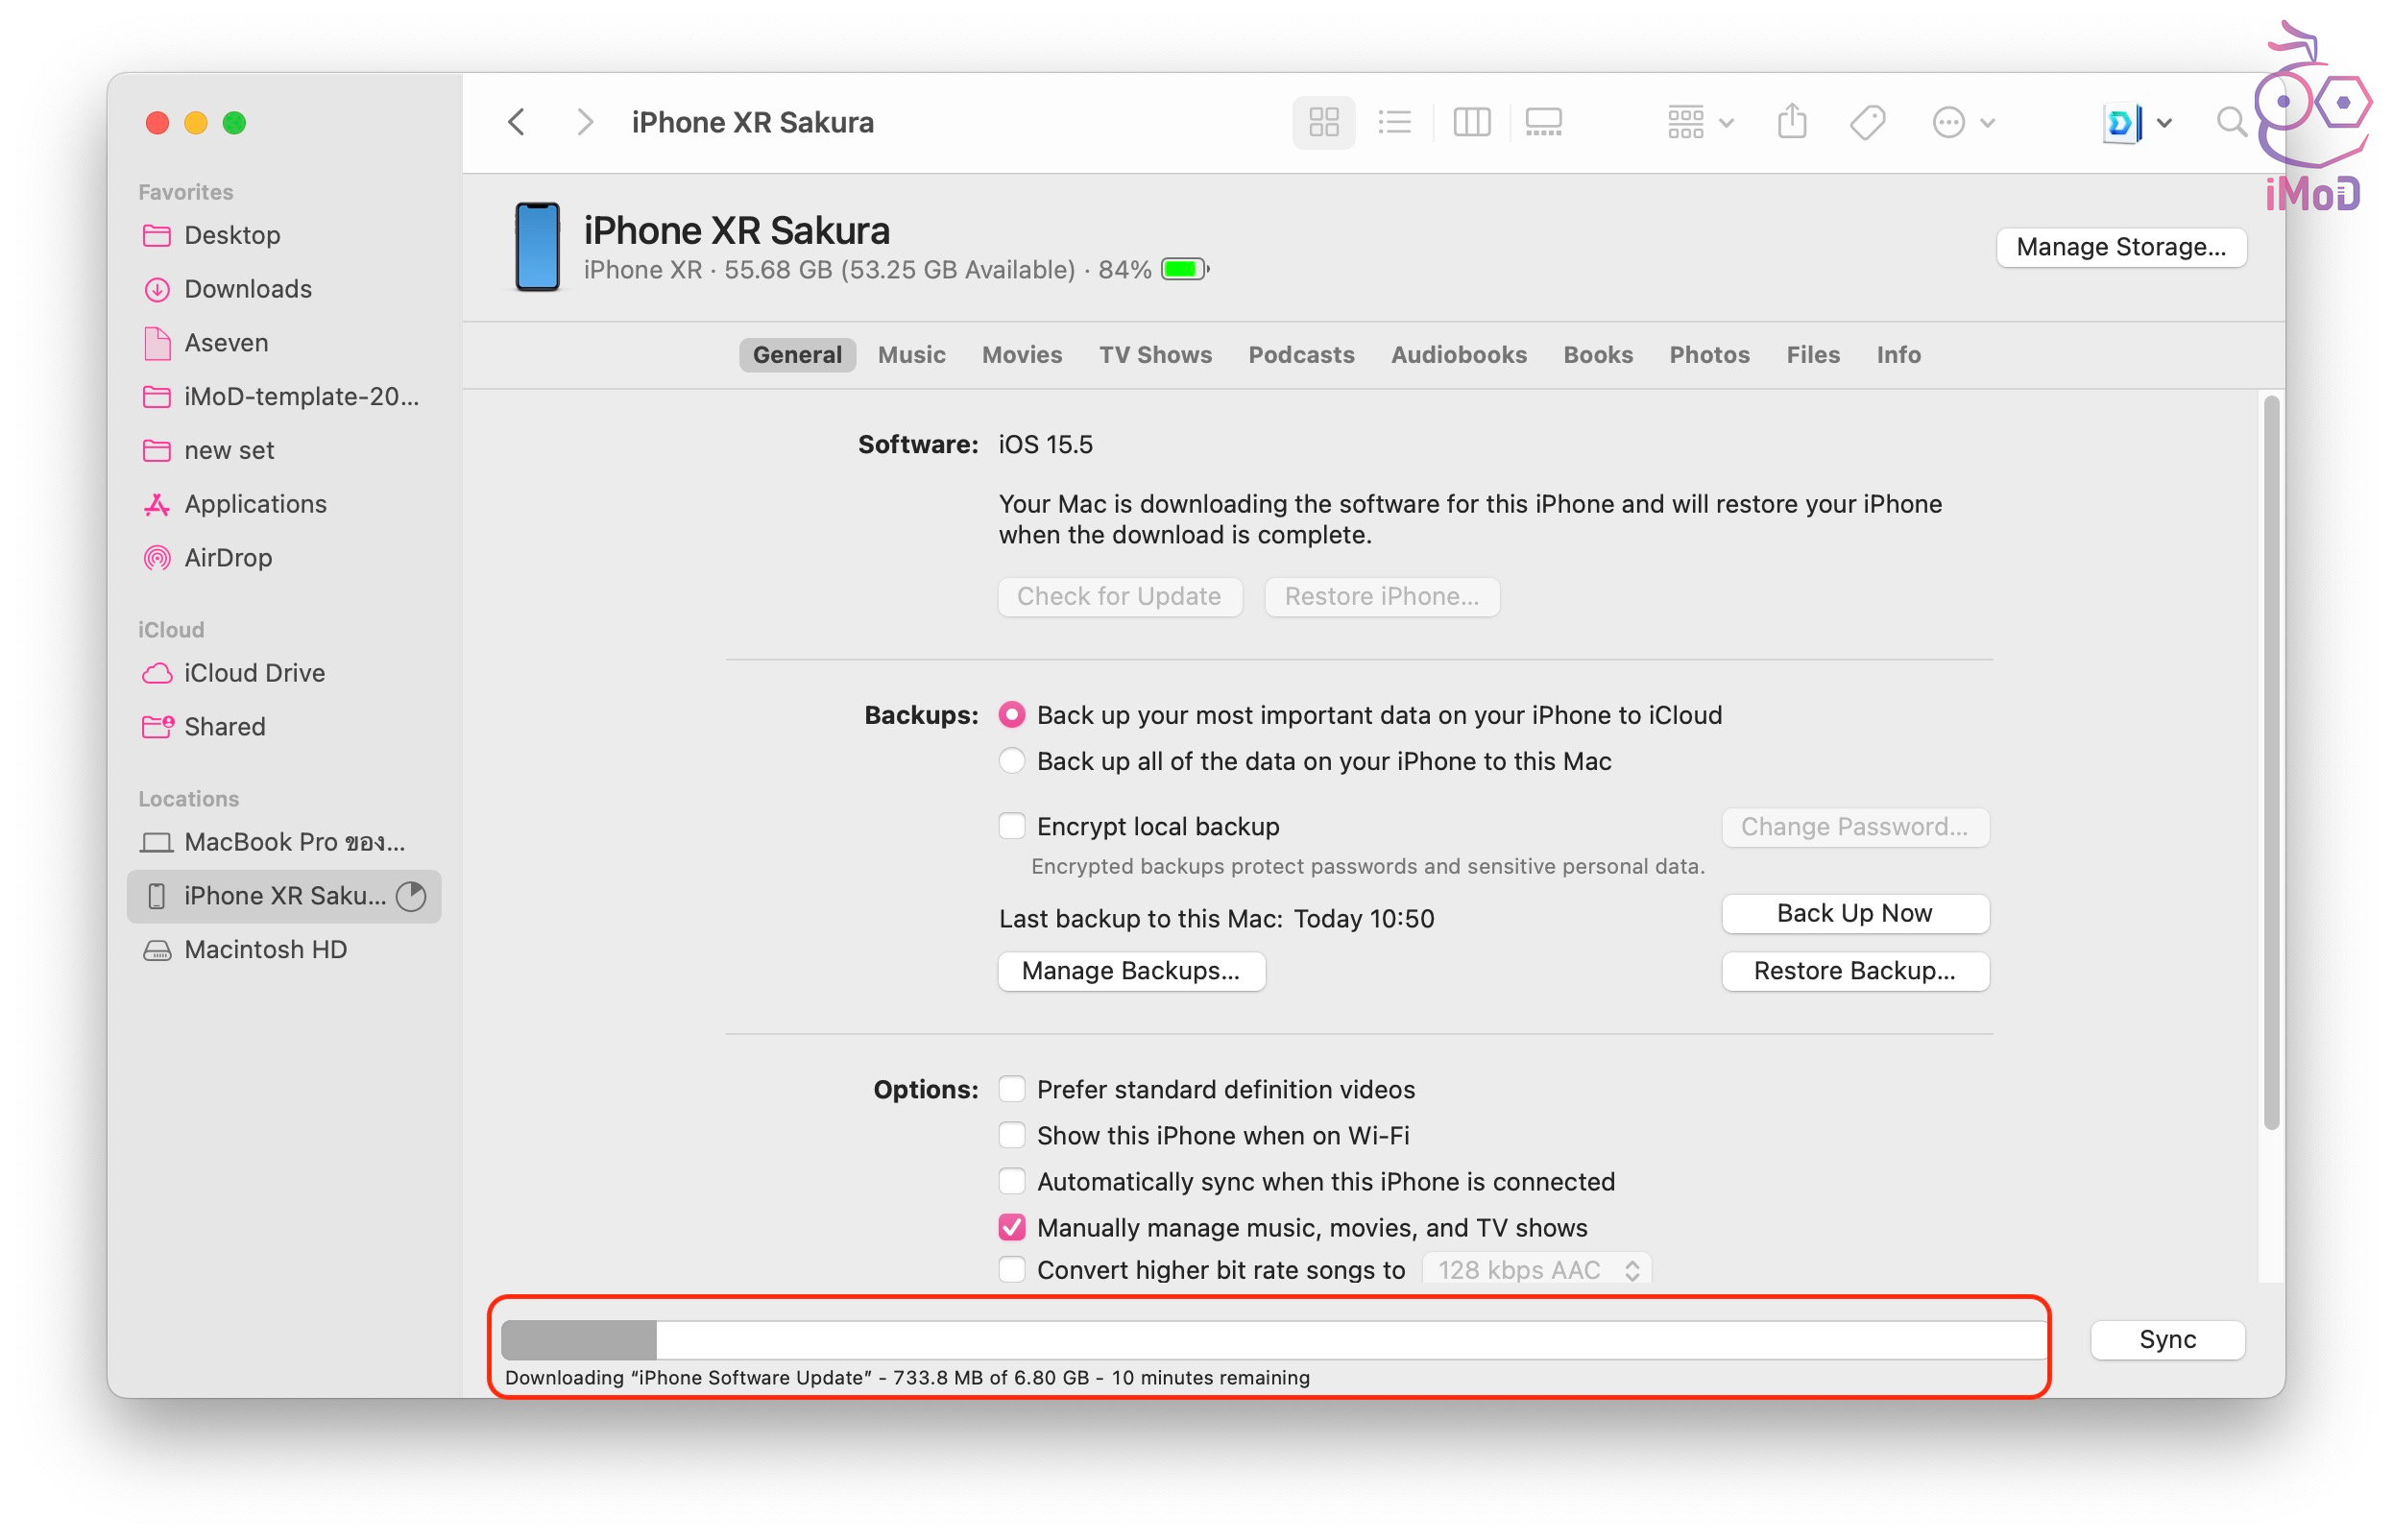
Task: Click the Back Up Now button
Action: coord(1853,913)
